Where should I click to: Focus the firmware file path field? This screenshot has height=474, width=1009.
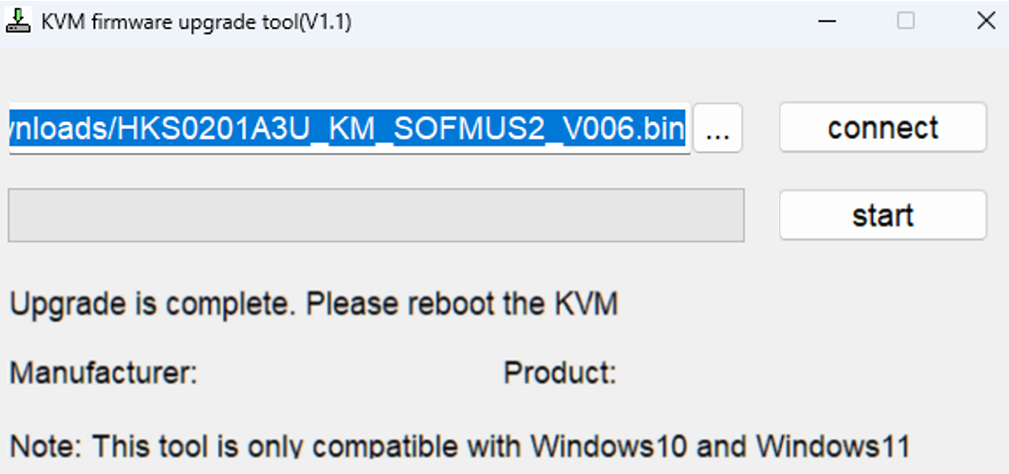click(349, 128)
